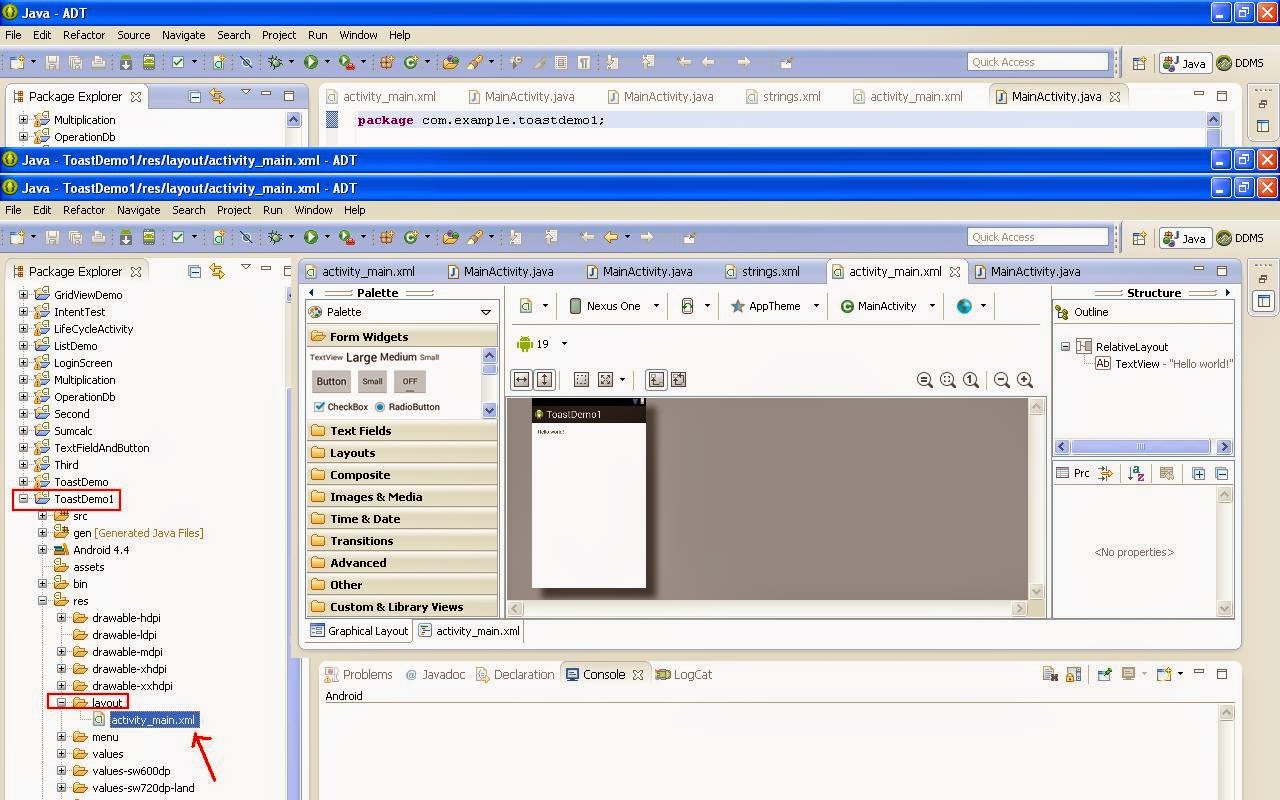Select activity_main.xml in layout folder
This screenshot has width=1280, height=800.
(x=153, y=720)
